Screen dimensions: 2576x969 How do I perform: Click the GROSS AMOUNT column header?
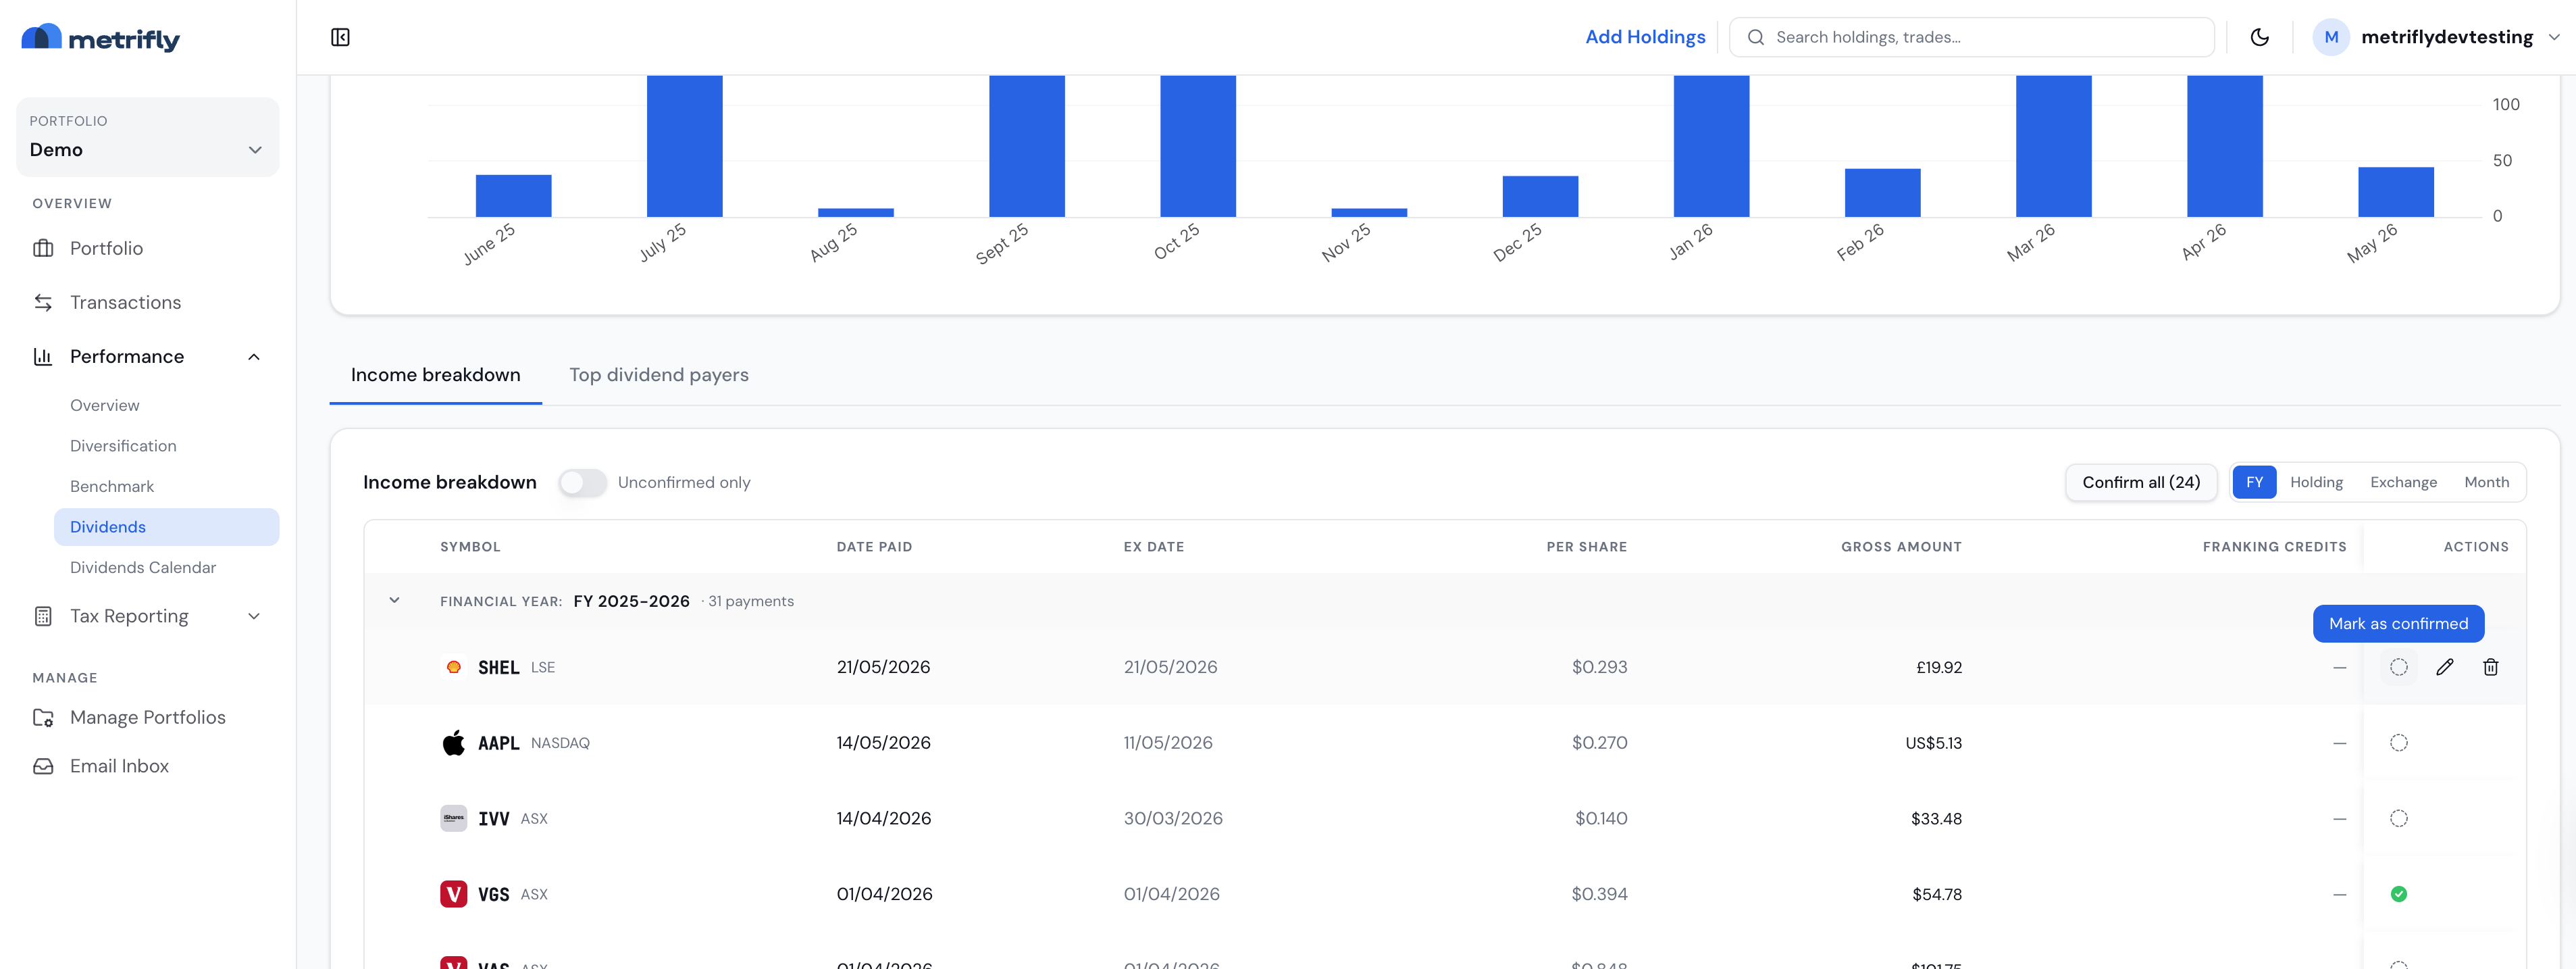[1901, 547]
